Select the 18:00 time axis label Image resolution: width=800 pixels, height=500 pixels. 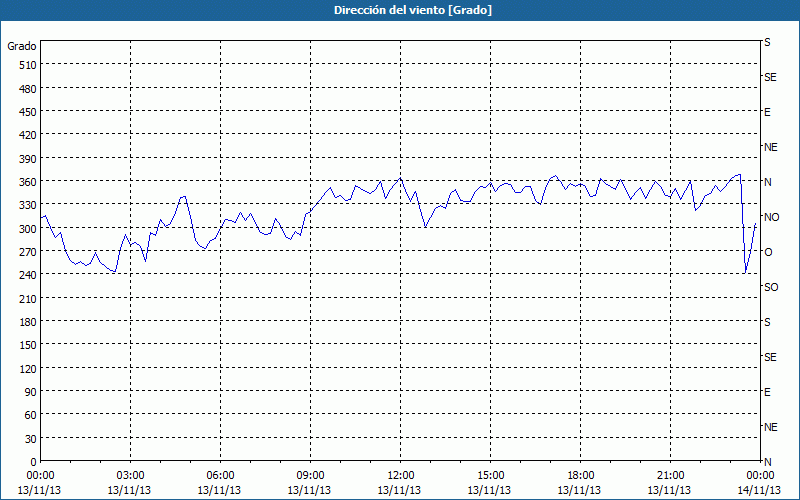580,476
